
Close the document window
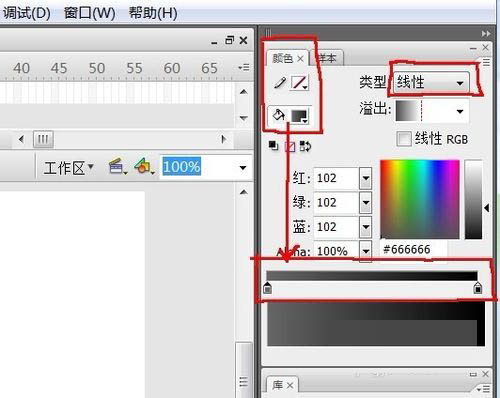point(244,41)
